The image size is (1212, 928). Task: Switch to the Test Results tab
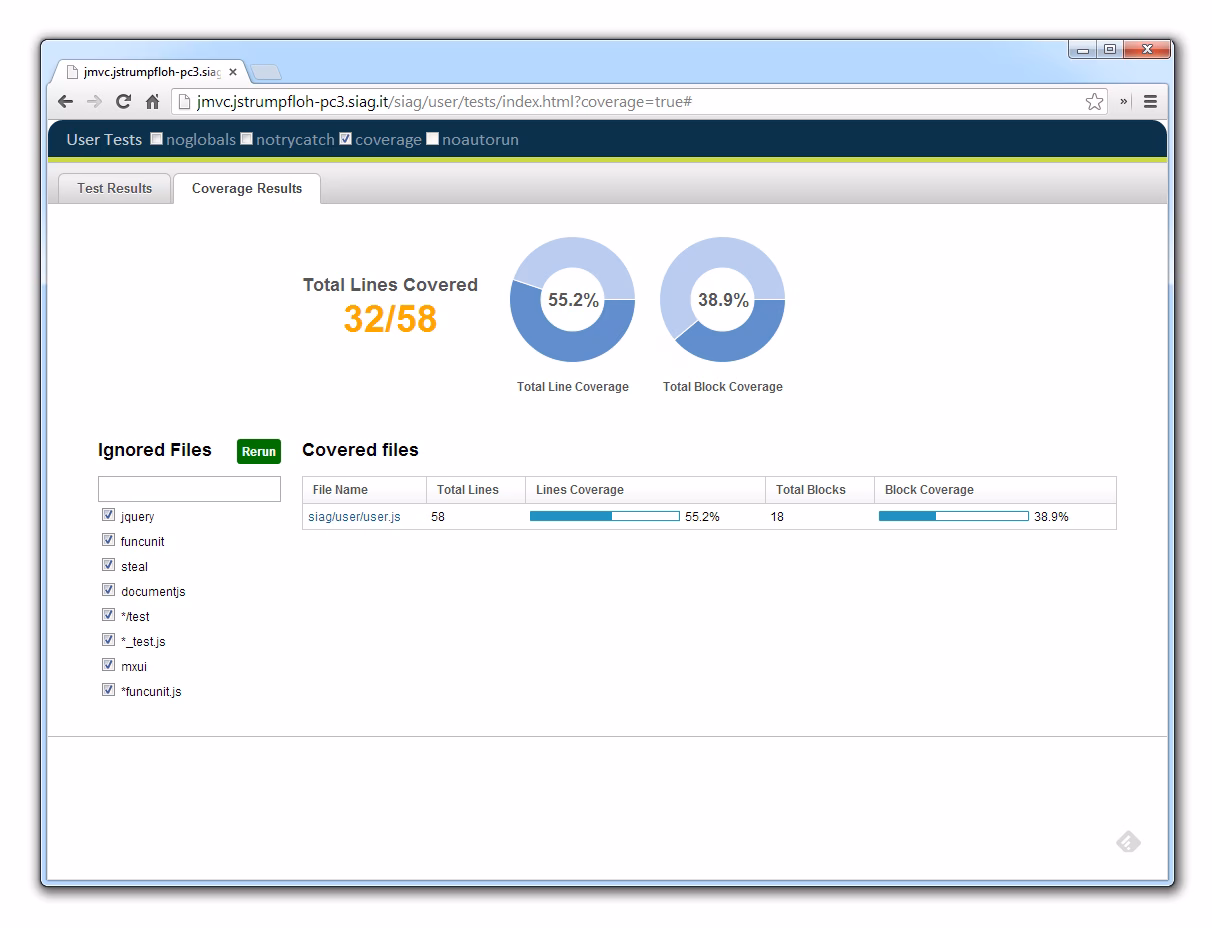coord(115,188)
